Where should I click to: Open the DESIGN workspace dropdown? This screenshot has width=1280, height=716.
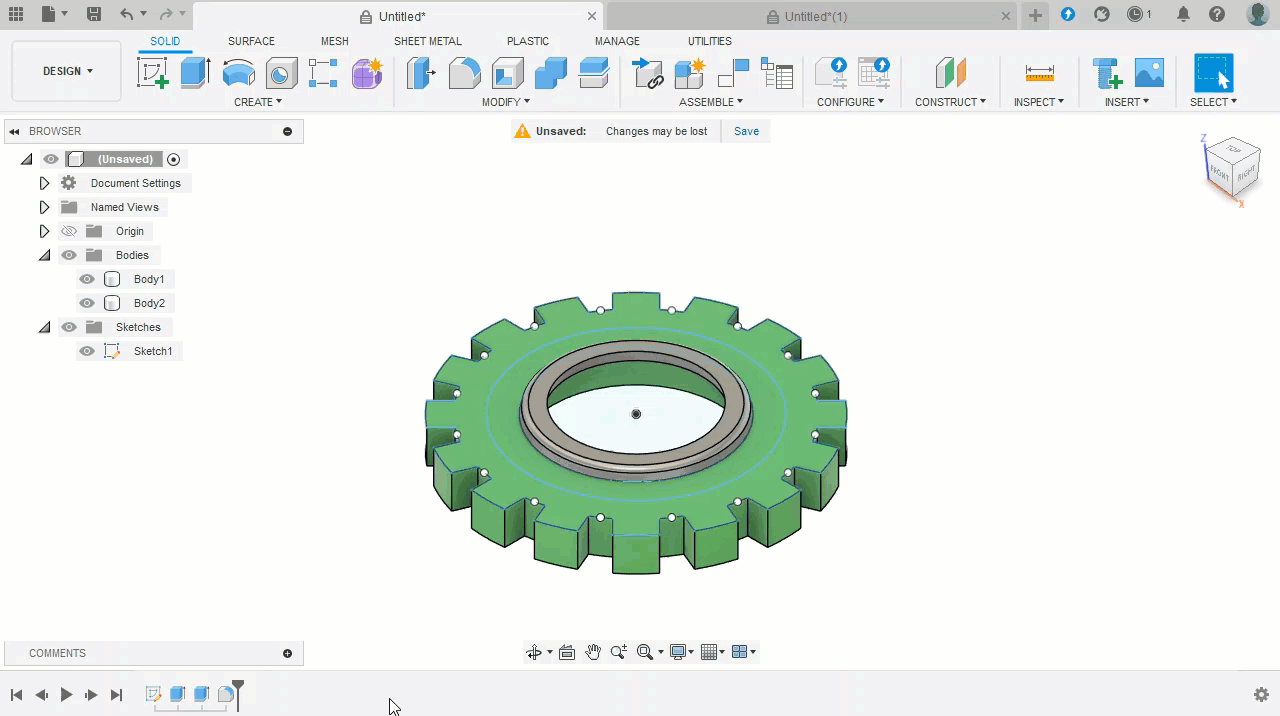point(67,71)
